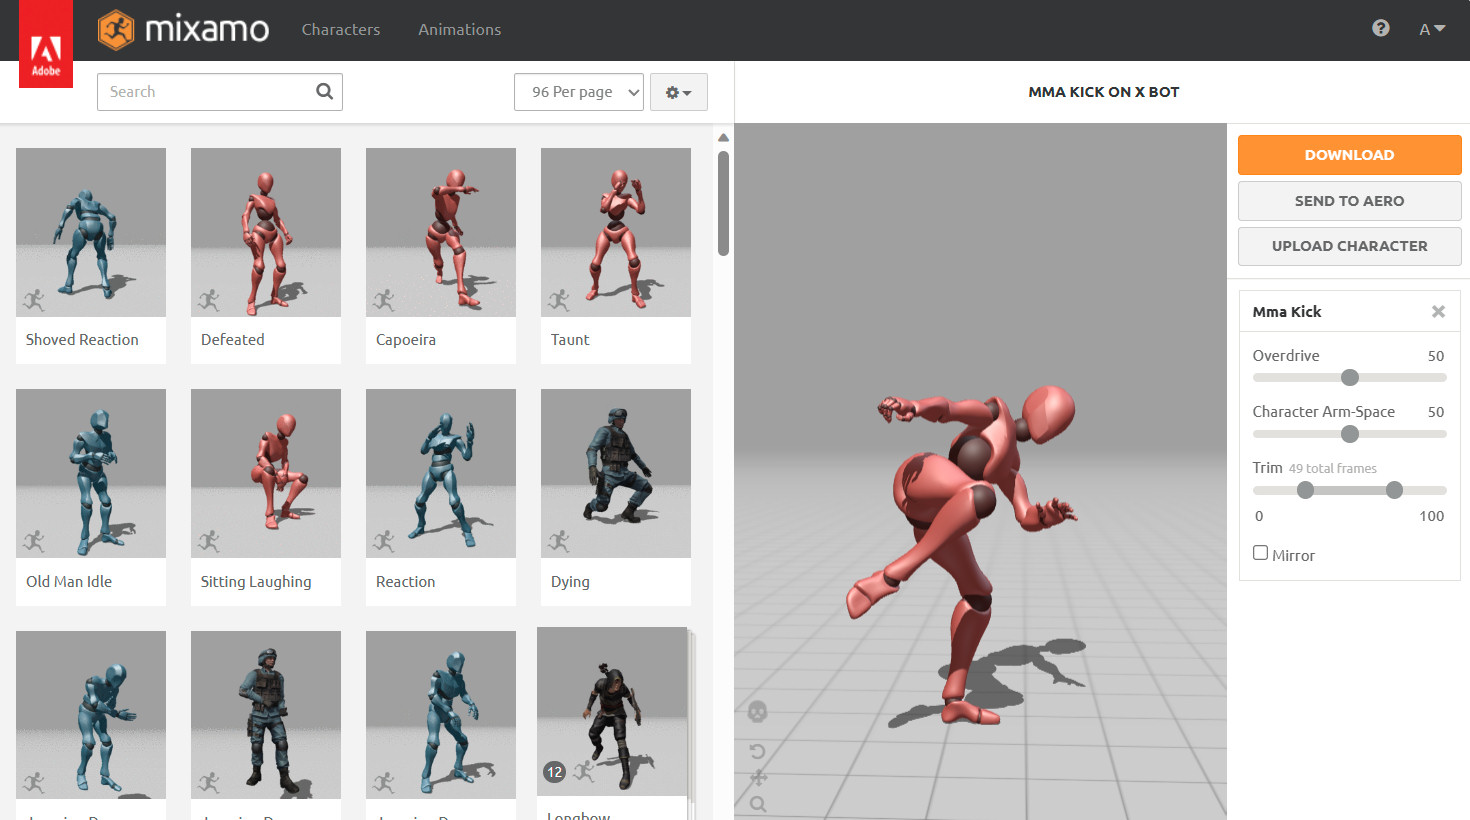Toggle the skeleton view skull icon

(757, 711)
